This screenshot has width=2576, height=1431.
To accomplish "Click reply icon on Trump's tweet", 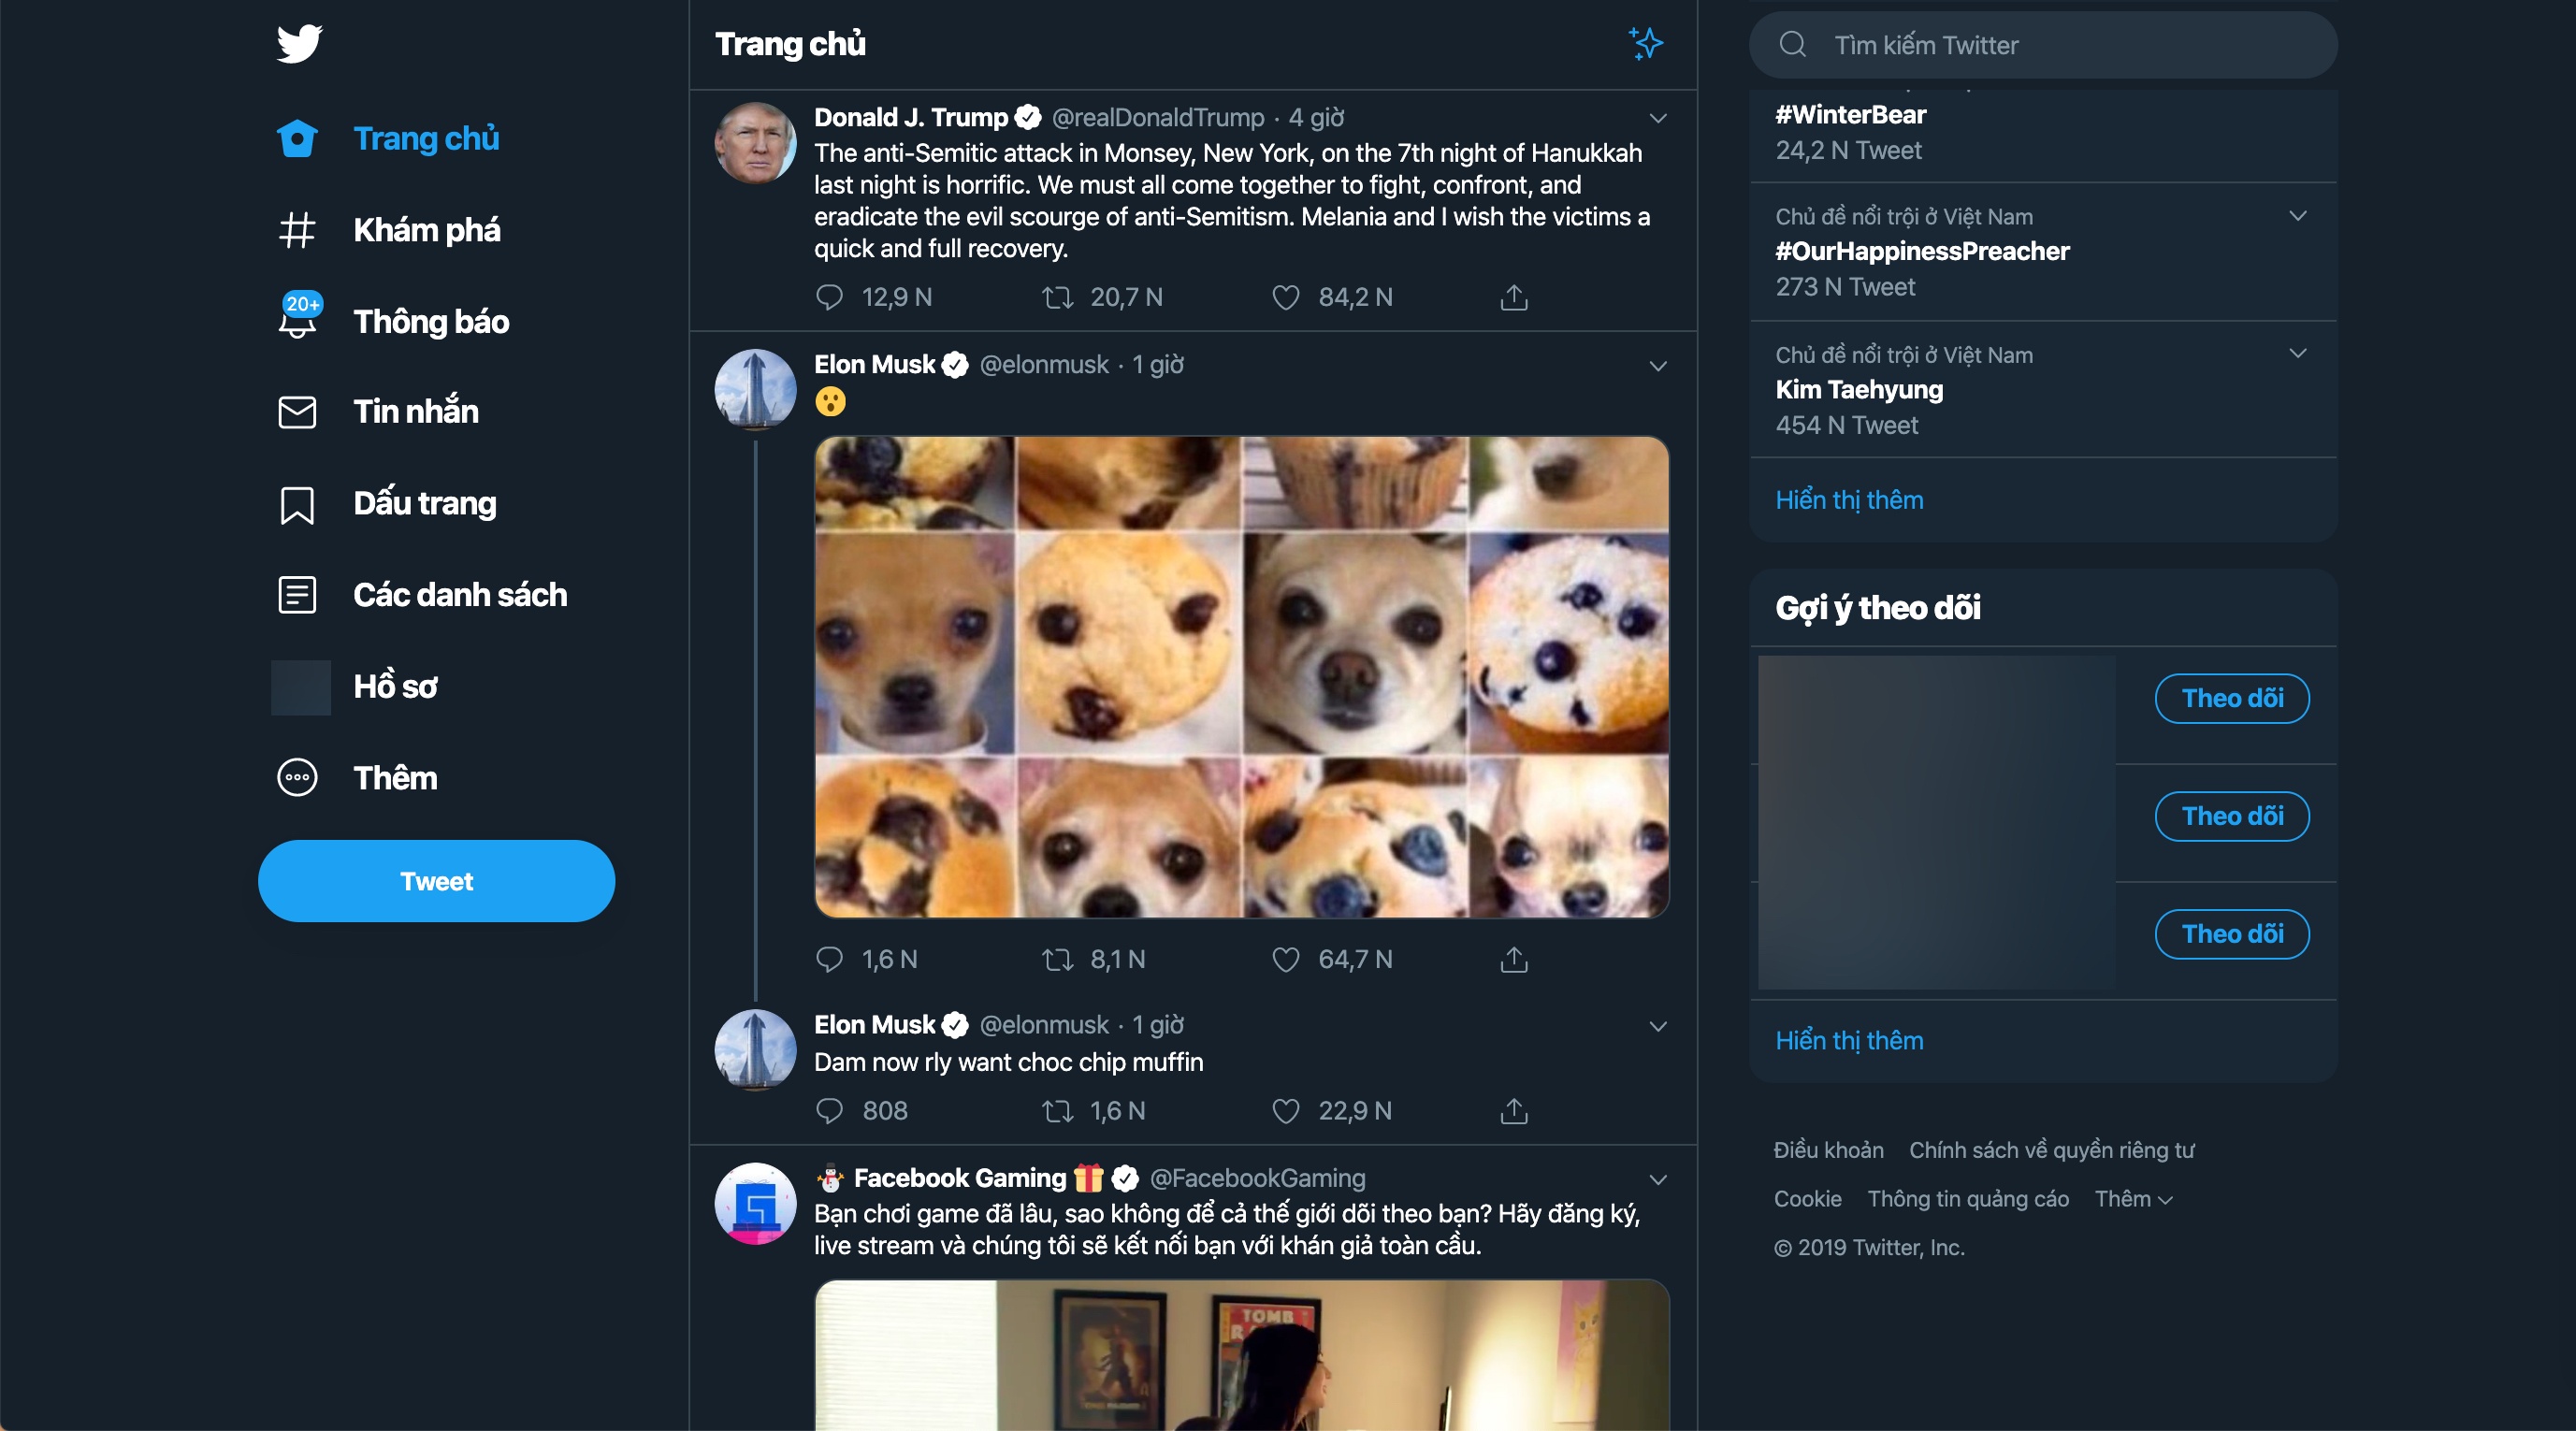I will coord(829,297).
